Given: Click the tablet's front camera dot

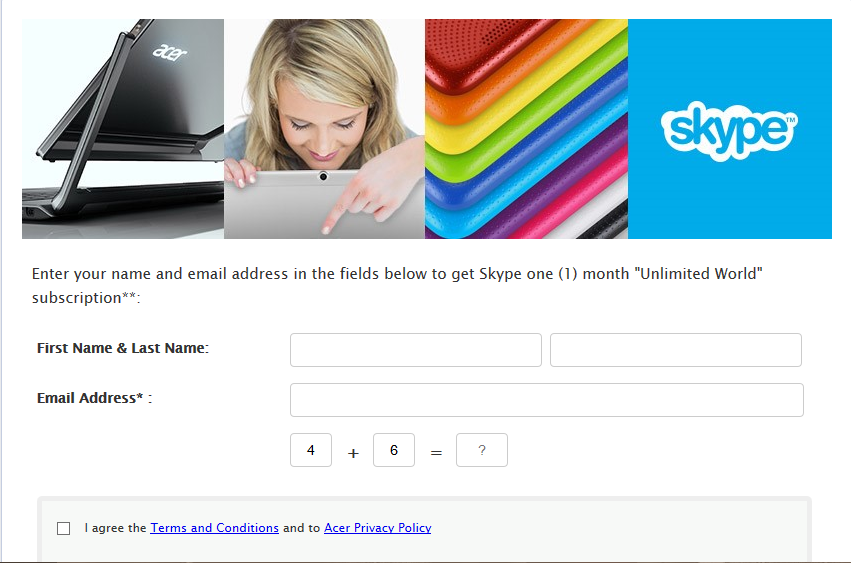Looking at the screenshot, I should 323,176.
